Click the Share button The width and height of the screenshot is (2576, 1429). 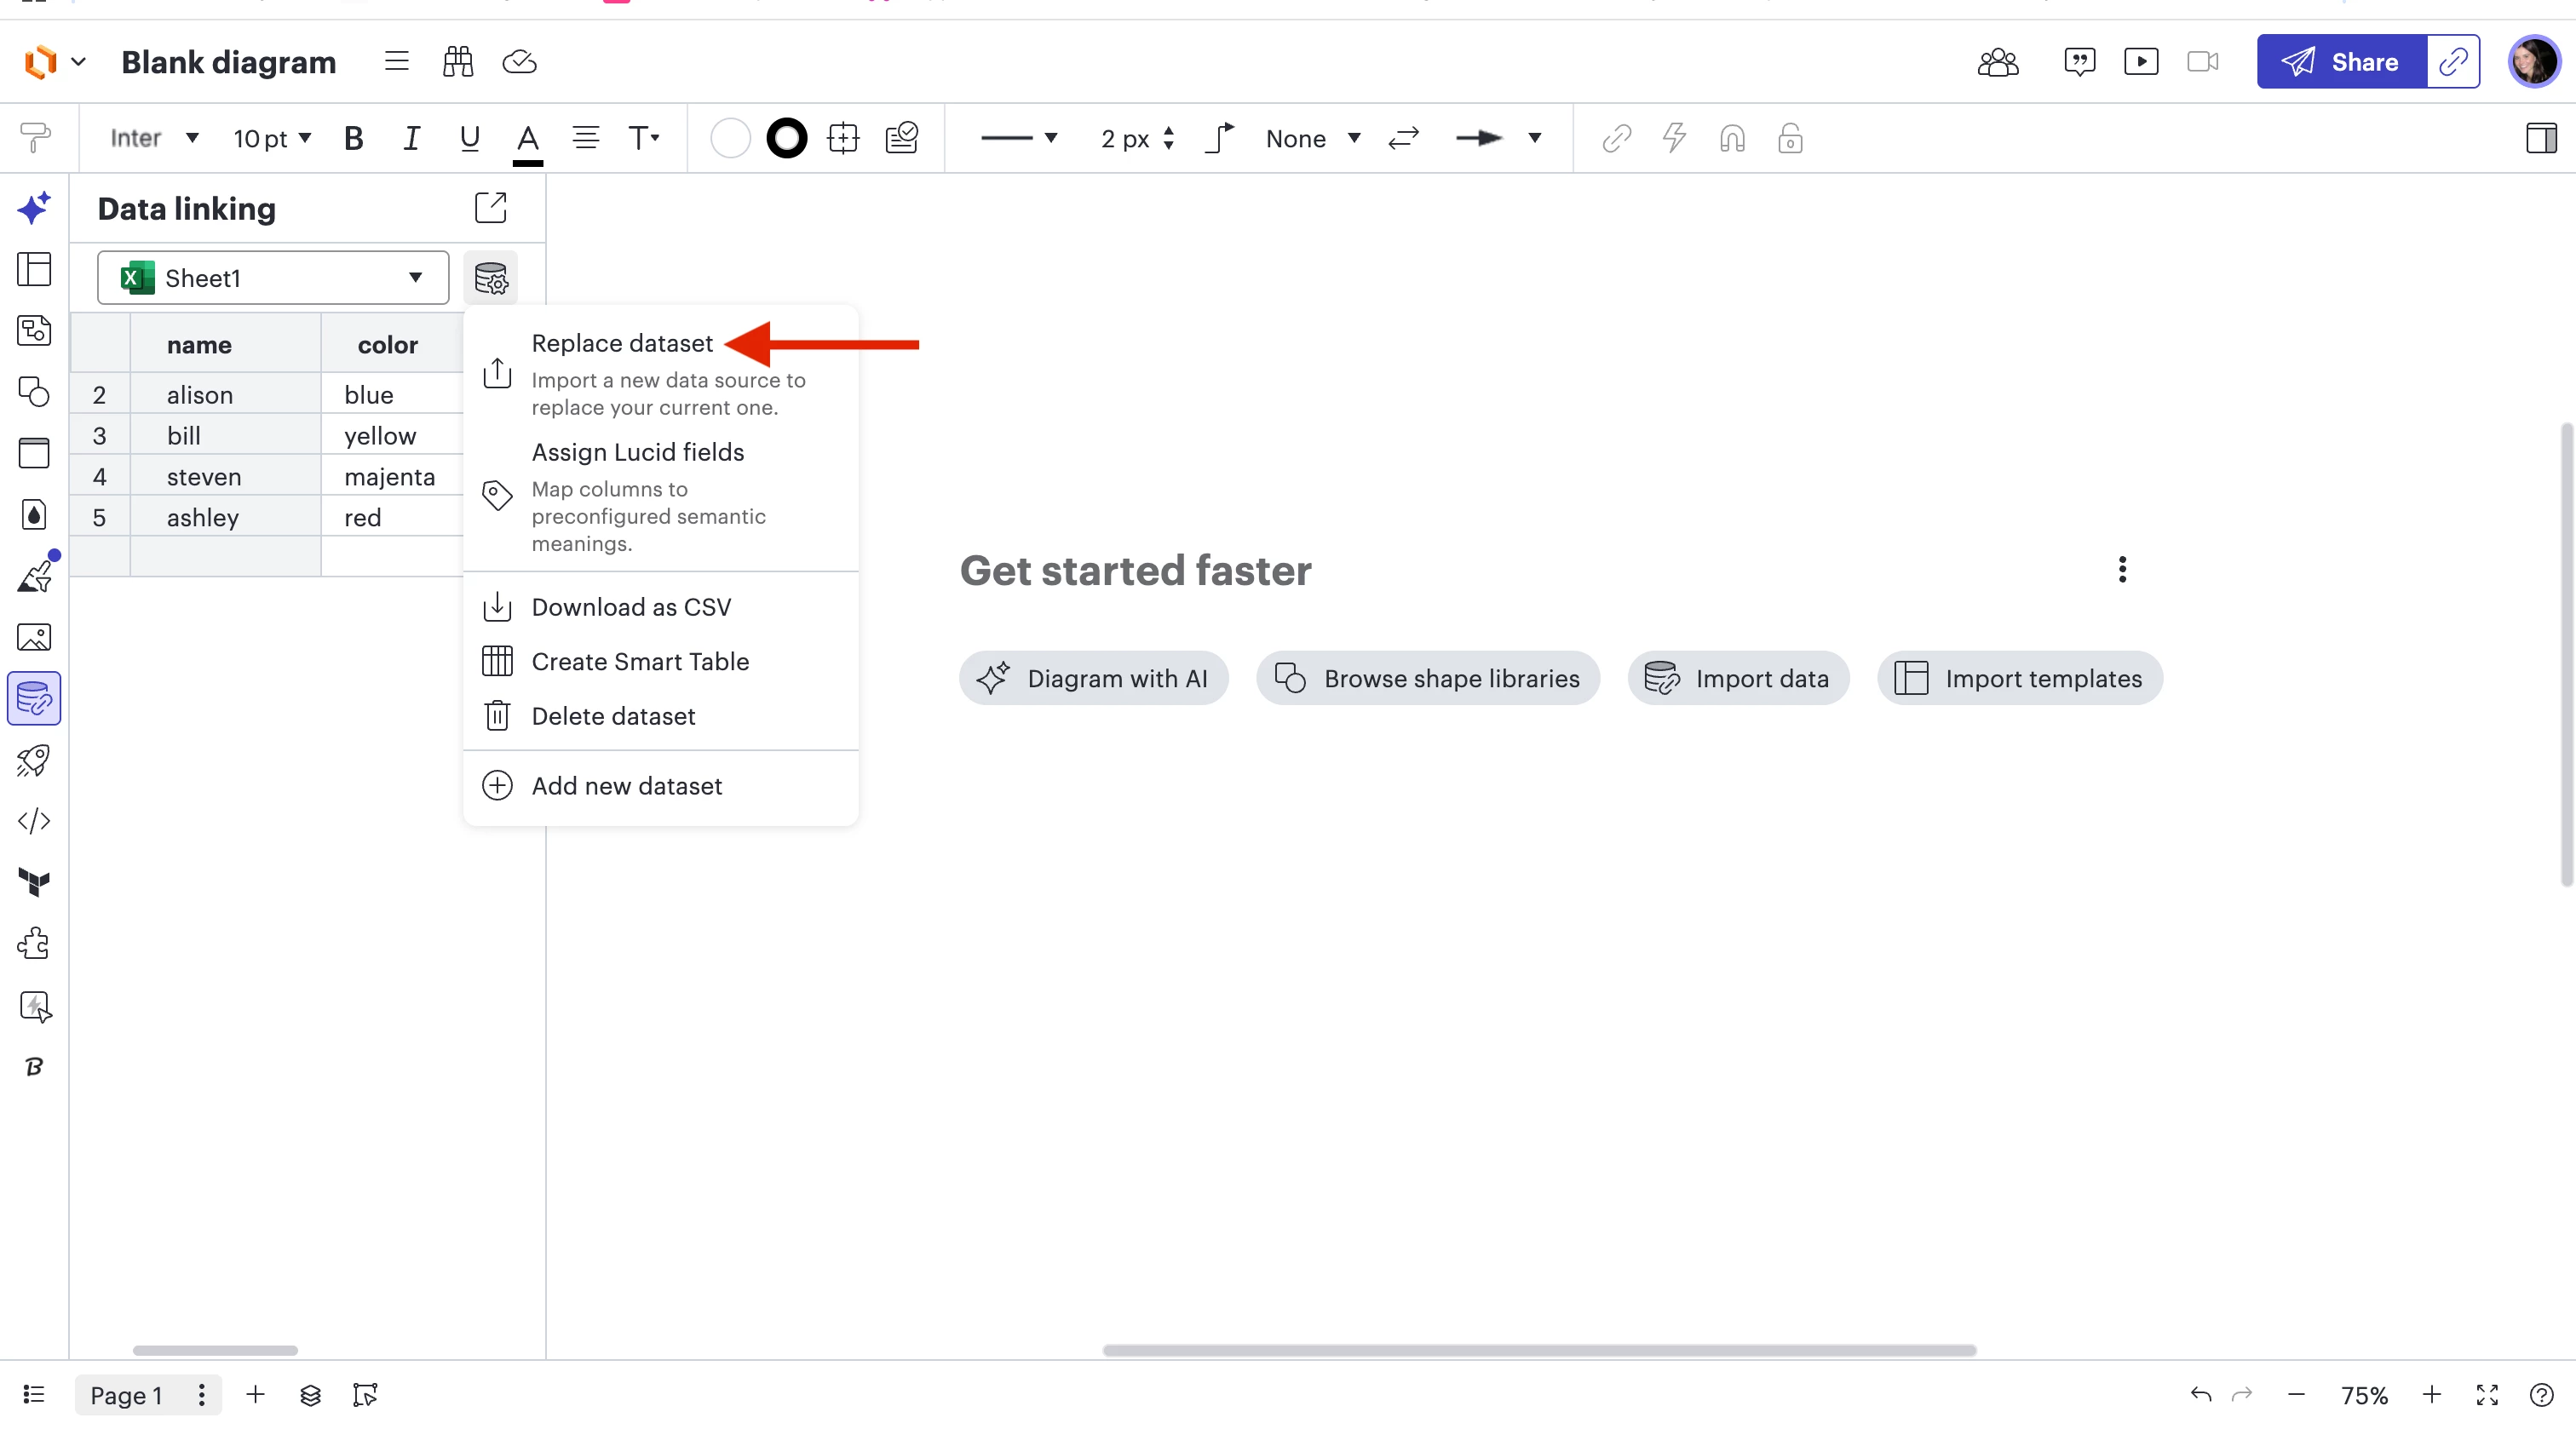(x=2341, y=62)
